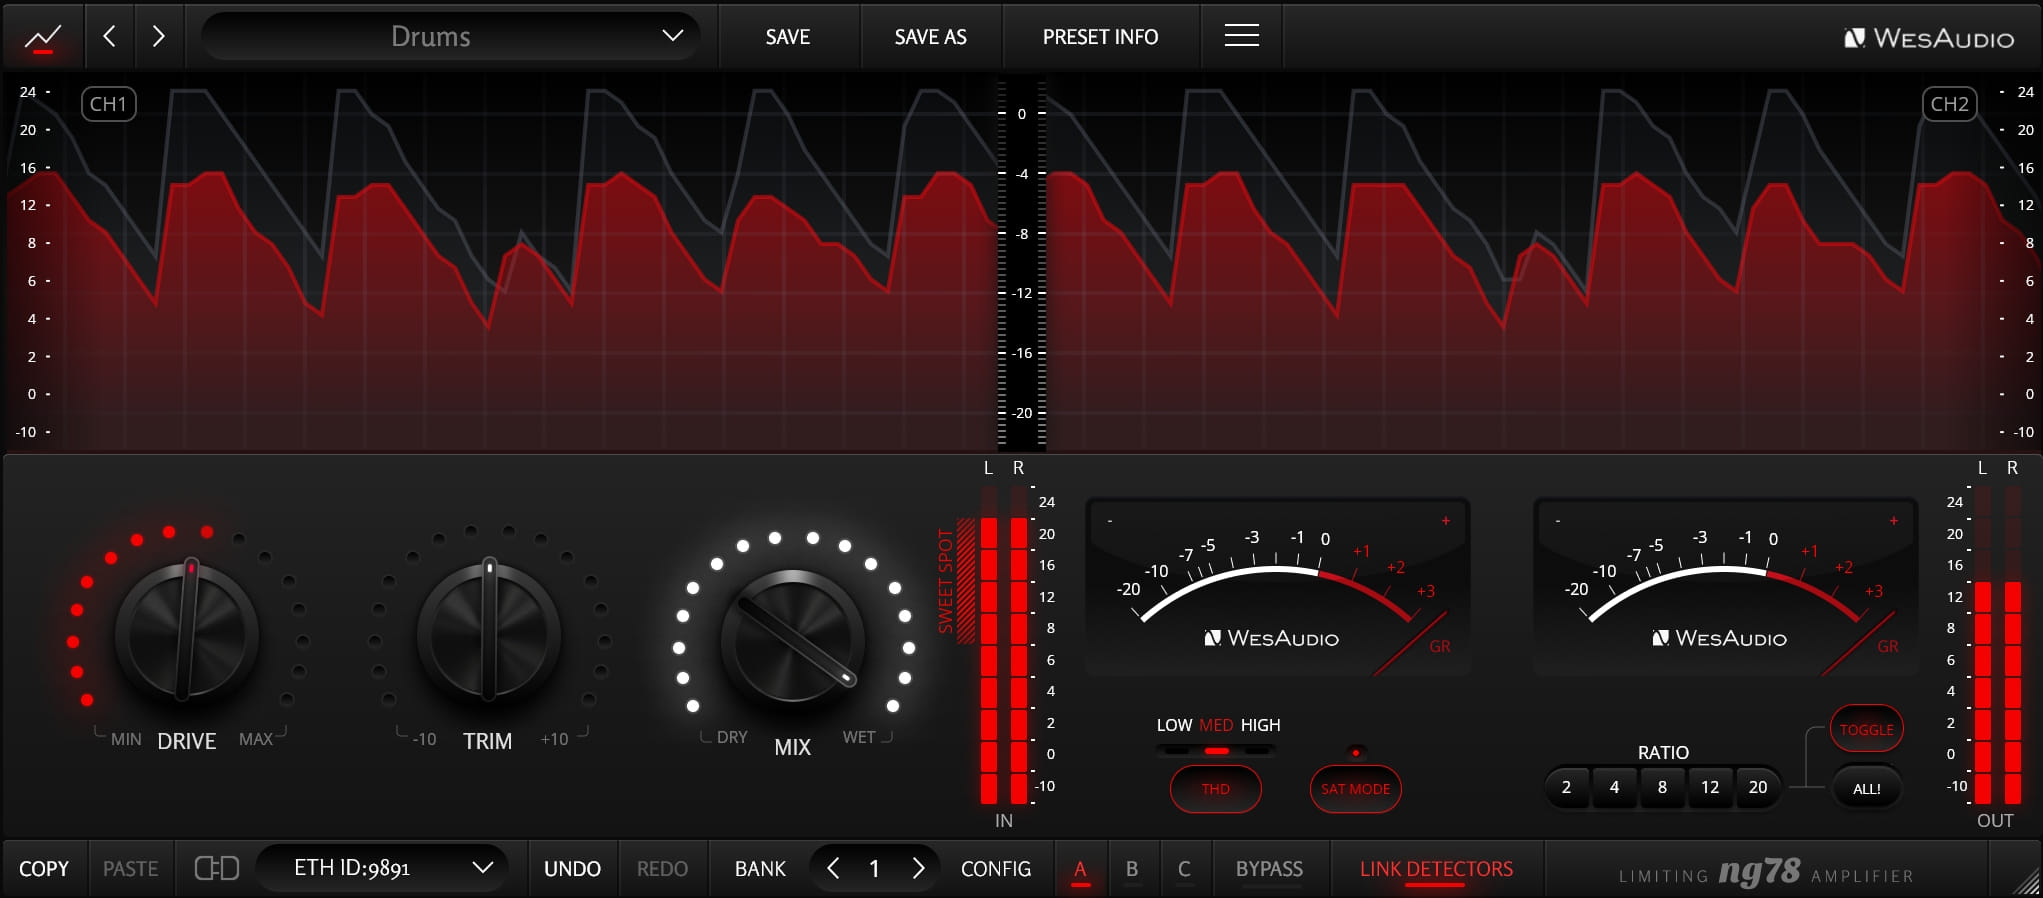Go to previous preset arrow
The height and width of the screenshot is (898, 2043).
(x=110, y=37)
